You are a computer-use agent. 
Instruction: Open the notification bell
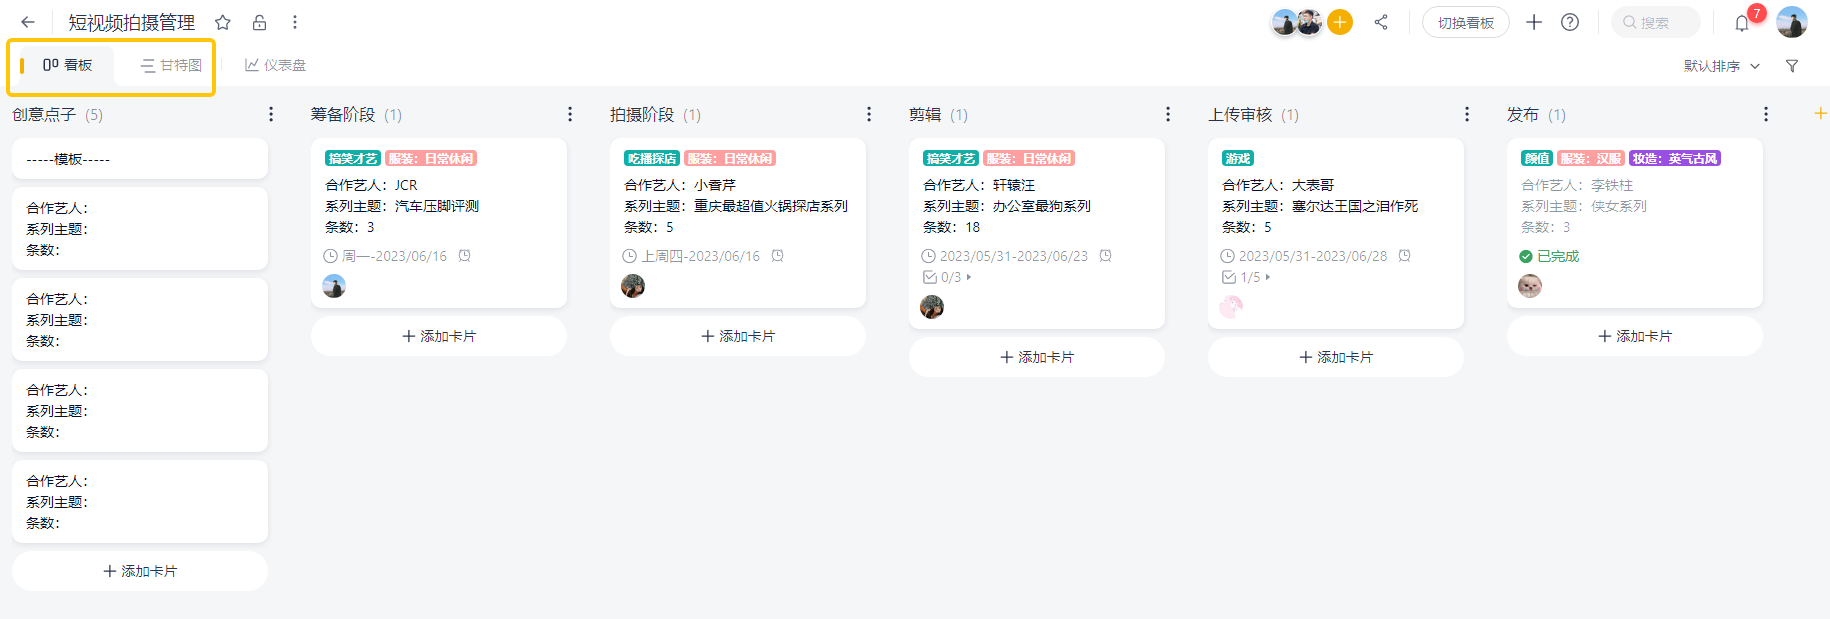(x=1742, y=23)
